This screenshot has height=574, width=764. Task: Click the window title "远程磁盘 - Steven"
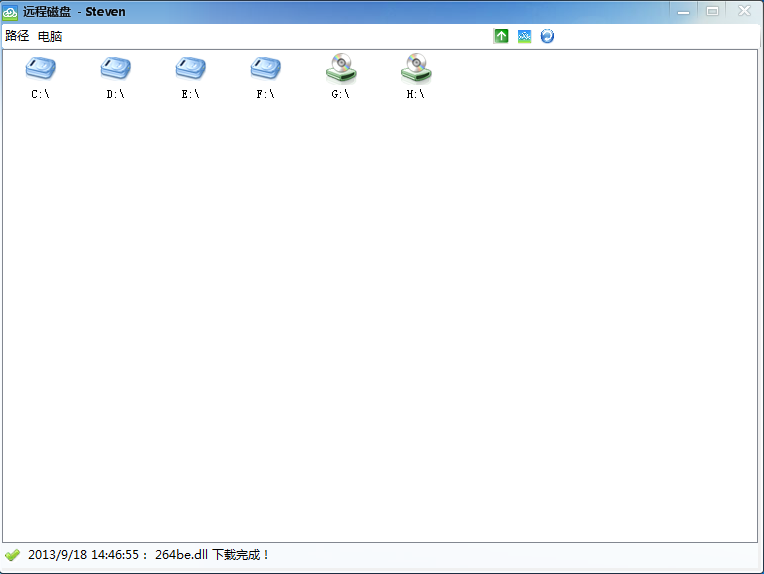coord(74,12)
